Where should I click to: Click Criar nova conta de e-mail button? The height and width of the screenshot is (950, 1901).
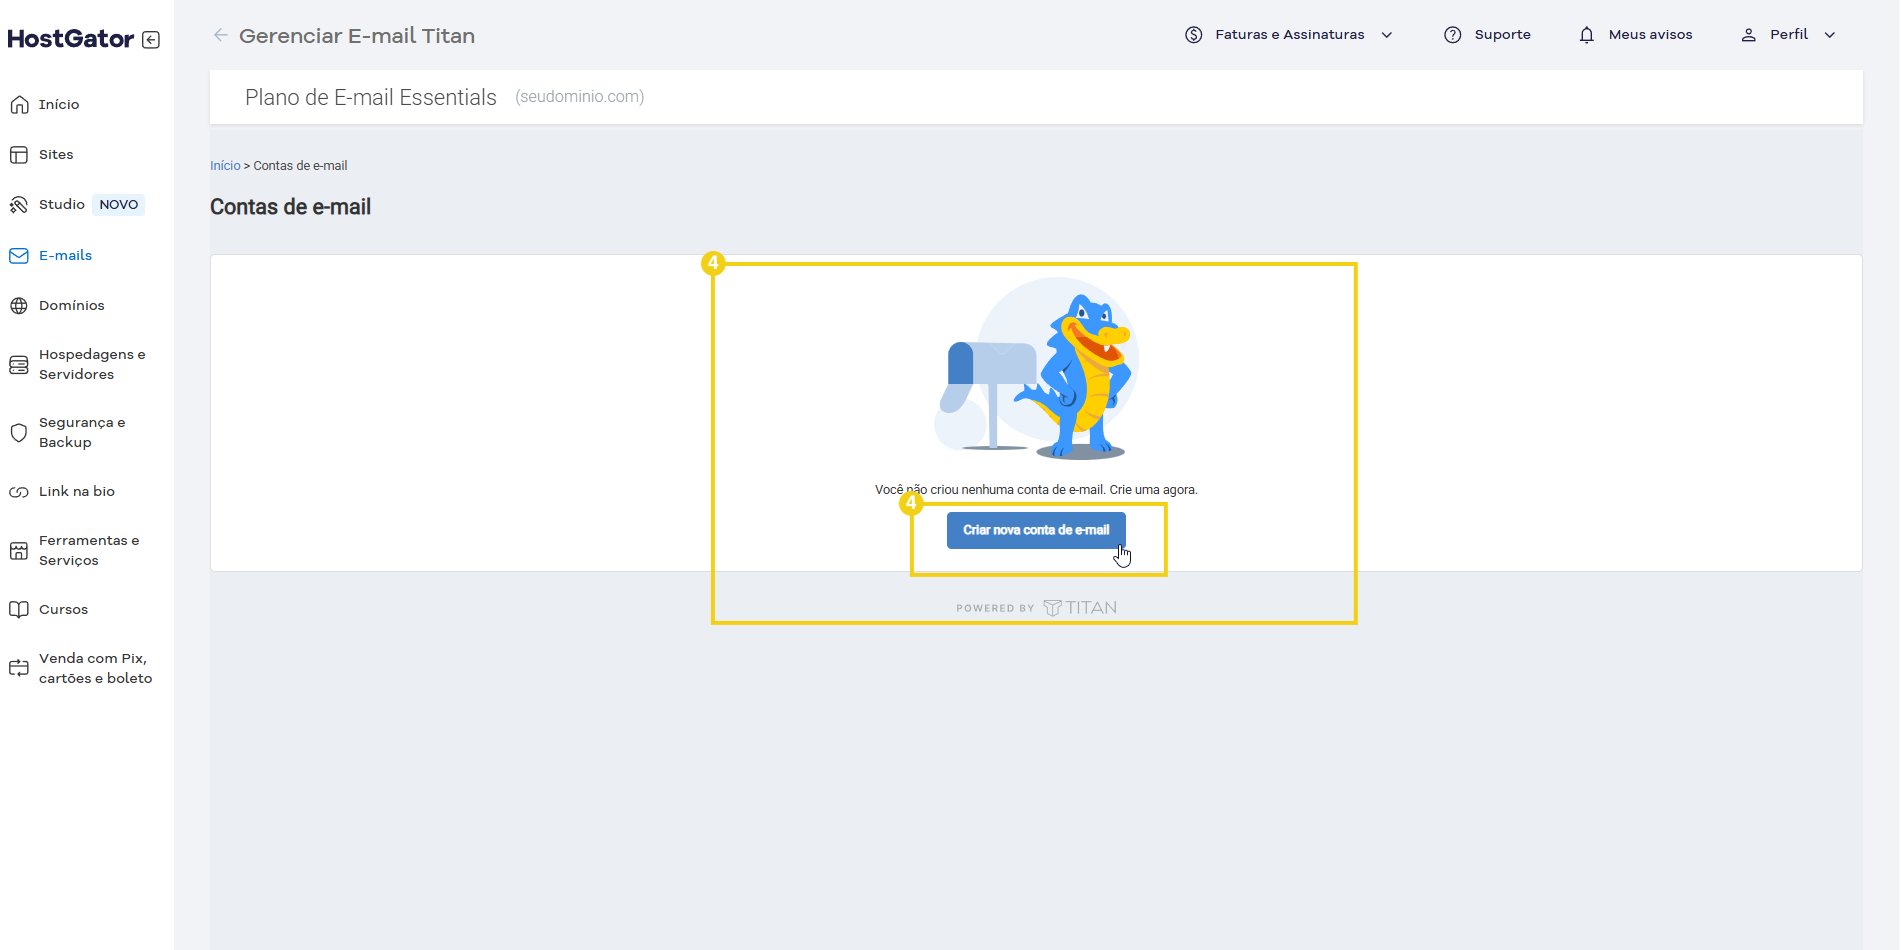[1036, 531]
